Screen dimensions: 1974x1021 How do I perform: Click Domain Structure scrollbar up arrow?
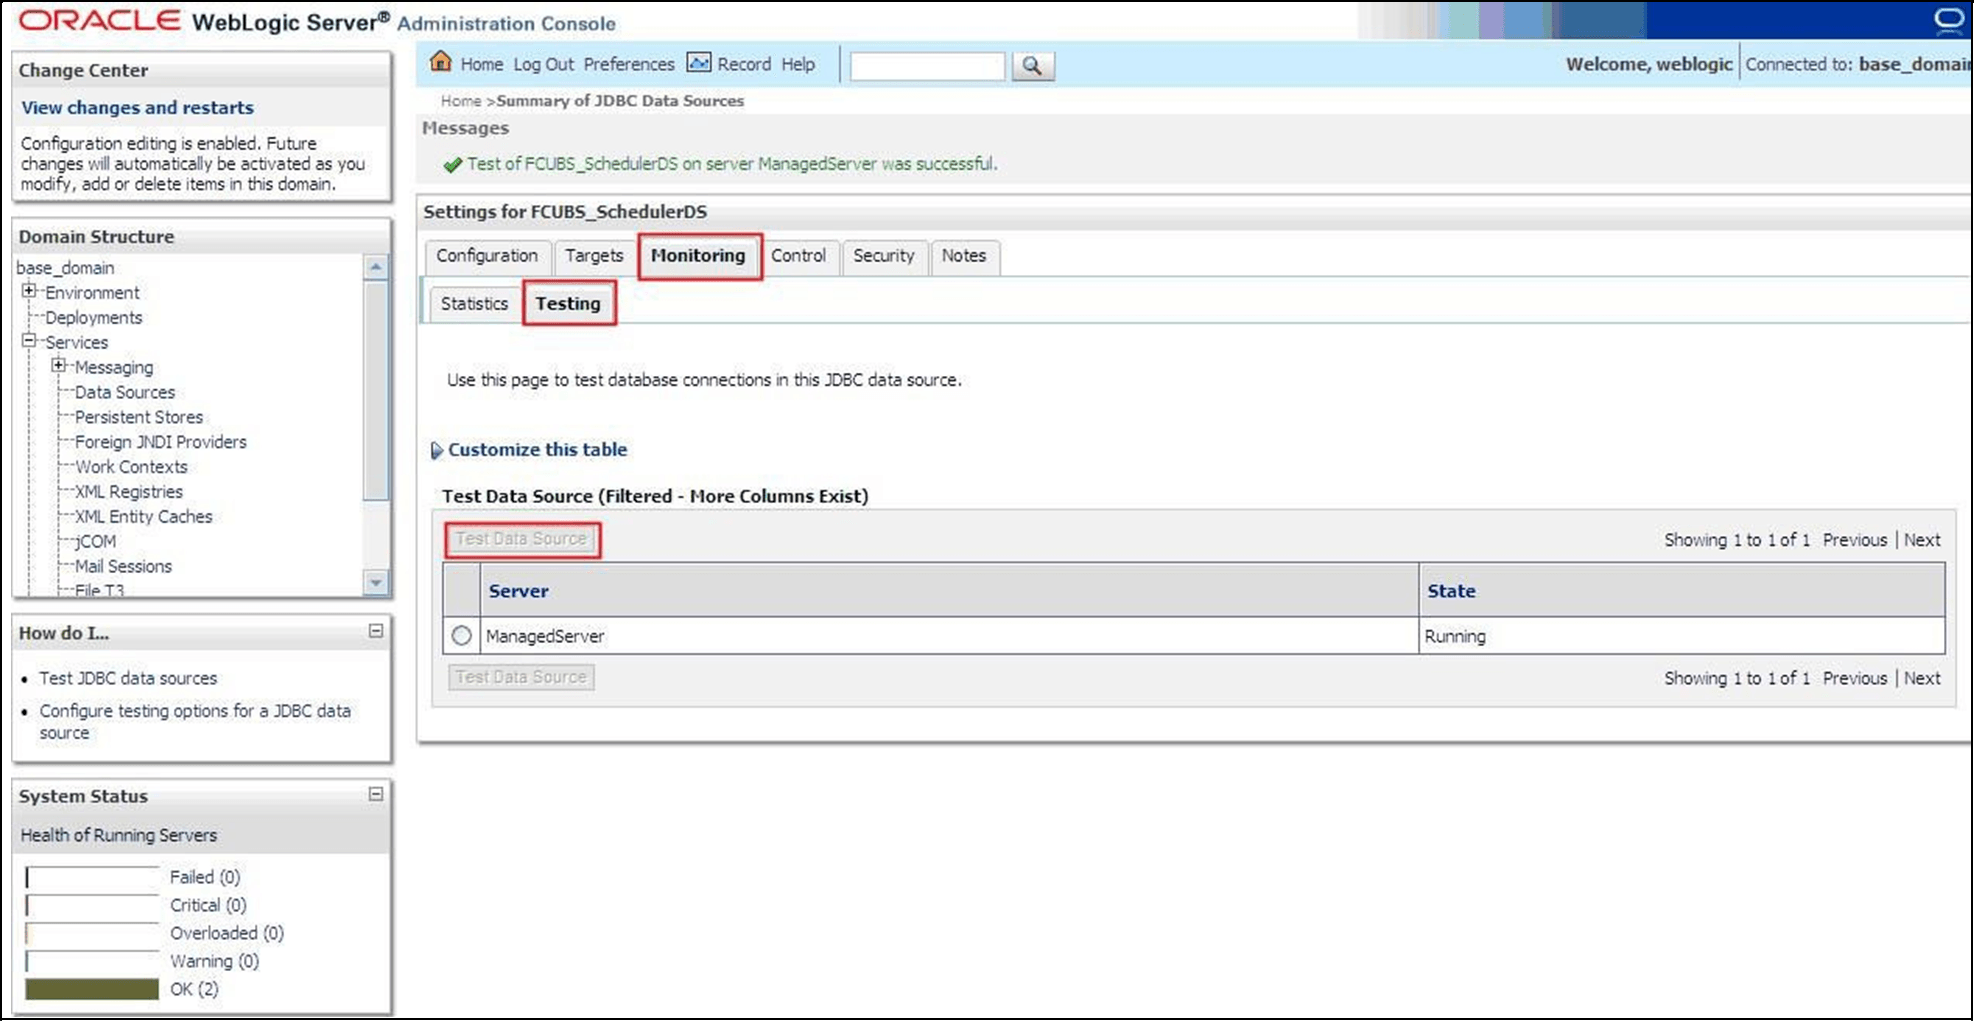tap(375, 267)
